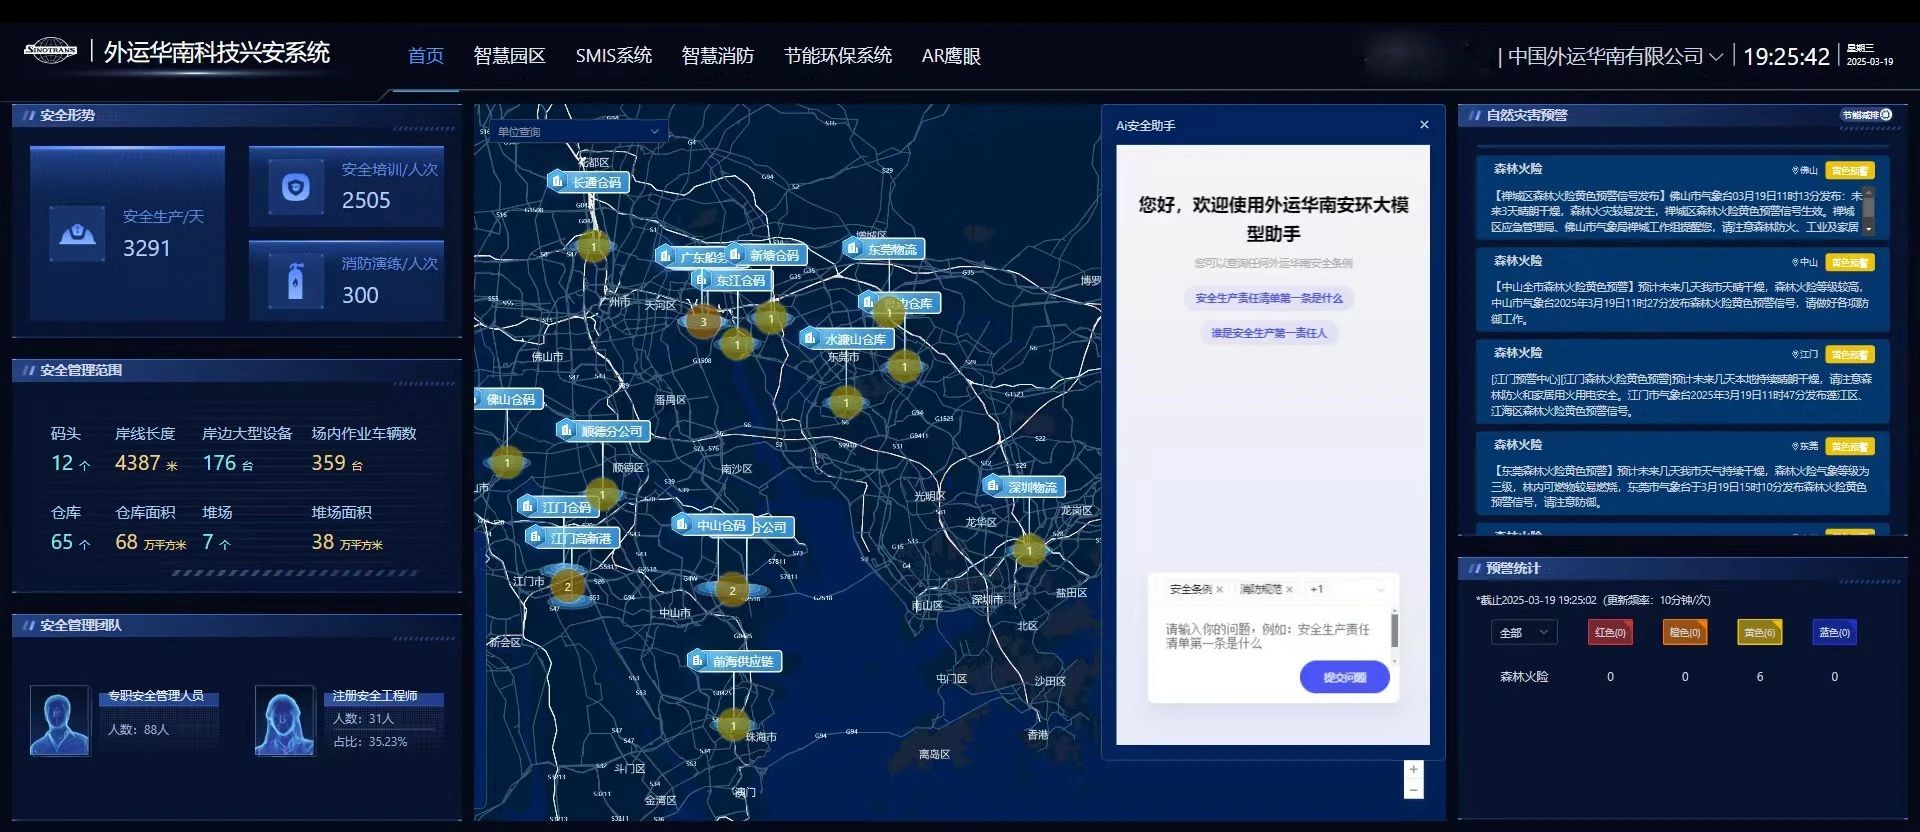
Task: Filter warnings by 橙色(0) swatch
Action: [x=1685, y=632]
